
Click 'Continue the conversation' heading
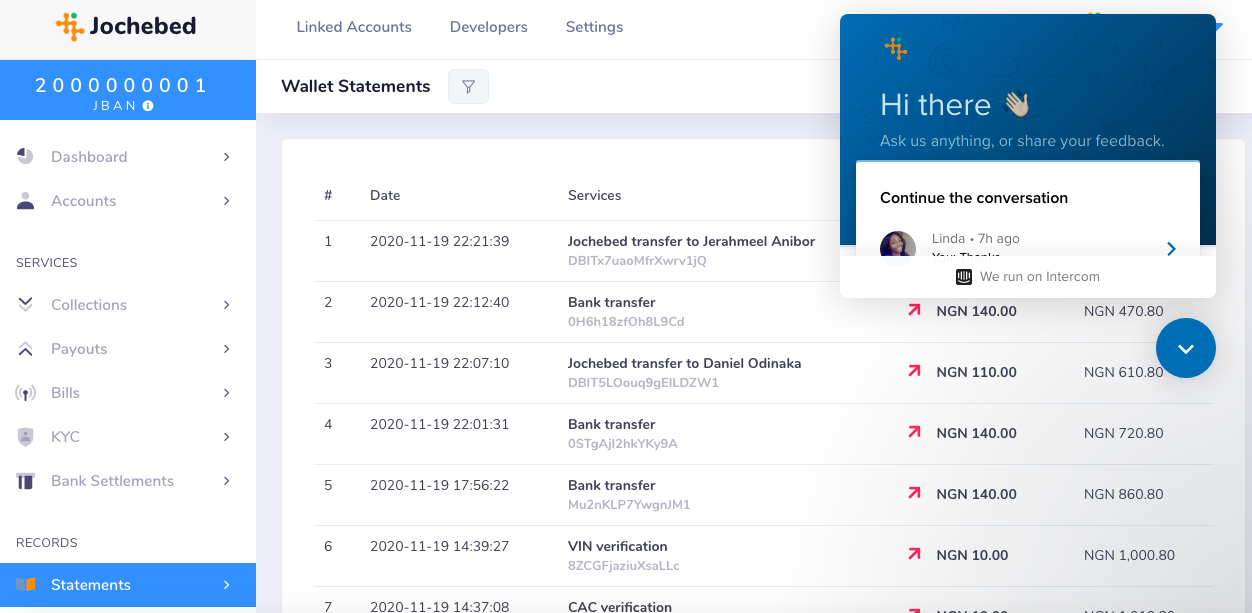(974, 198)
